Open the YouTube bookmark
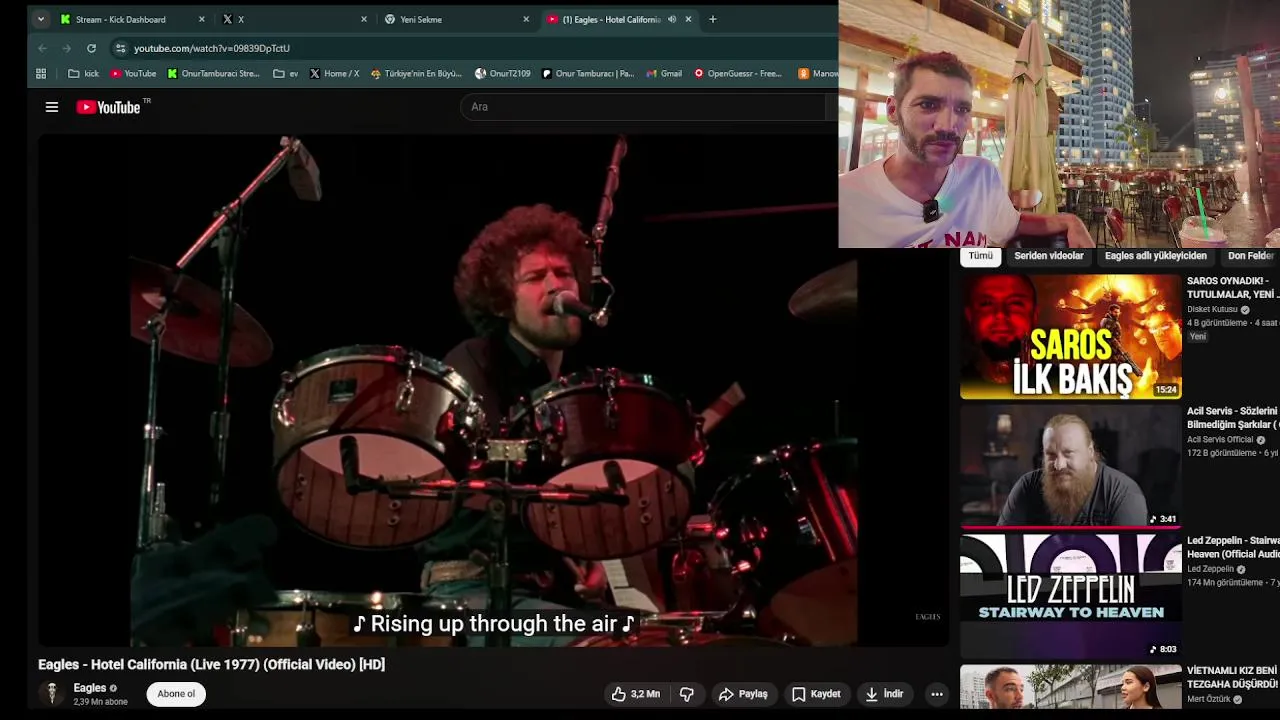 [133, 73]
